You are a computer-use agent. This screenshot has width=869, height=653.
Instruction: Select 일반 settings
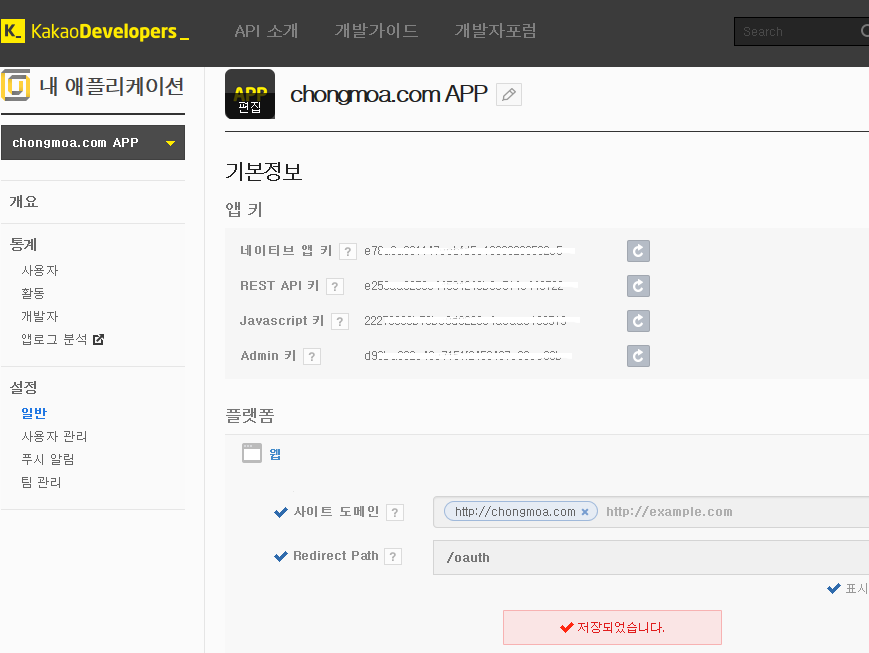34,414
